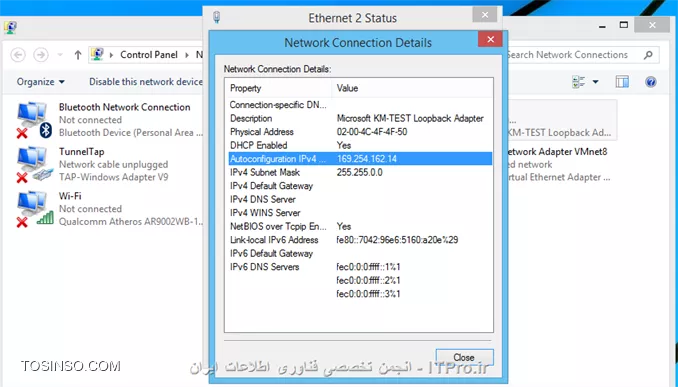Click the Back arrow in Network Connections
This screenshot has height=387, width=678.
tap(18, 55)
